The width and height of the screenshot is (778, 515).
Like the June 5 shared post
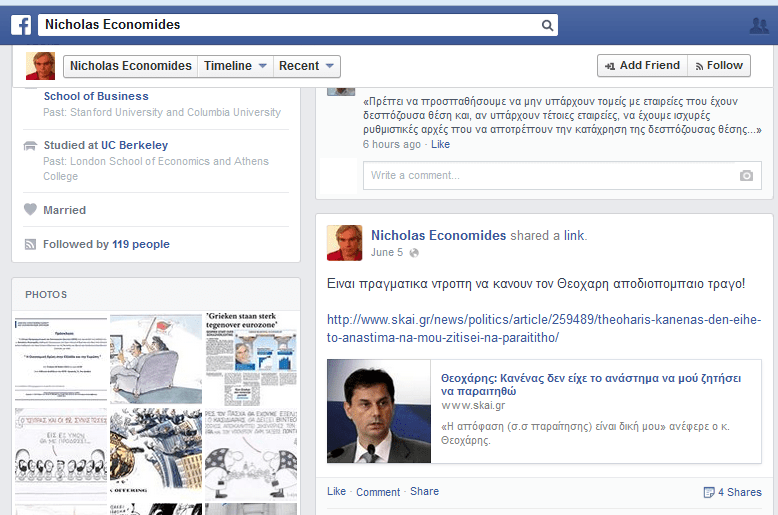pyautogui.click(x=336, y=491)
